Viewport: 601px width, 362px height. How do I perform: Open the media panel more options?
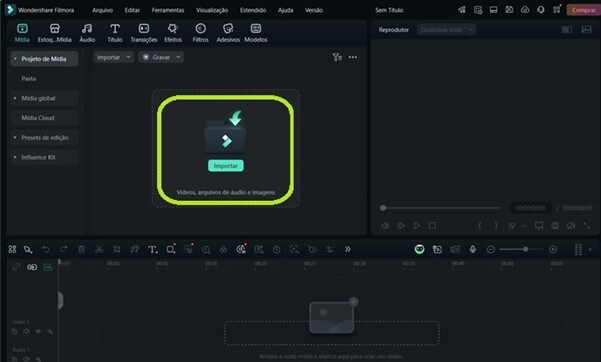pyautogui.click(x=353, y=57)
